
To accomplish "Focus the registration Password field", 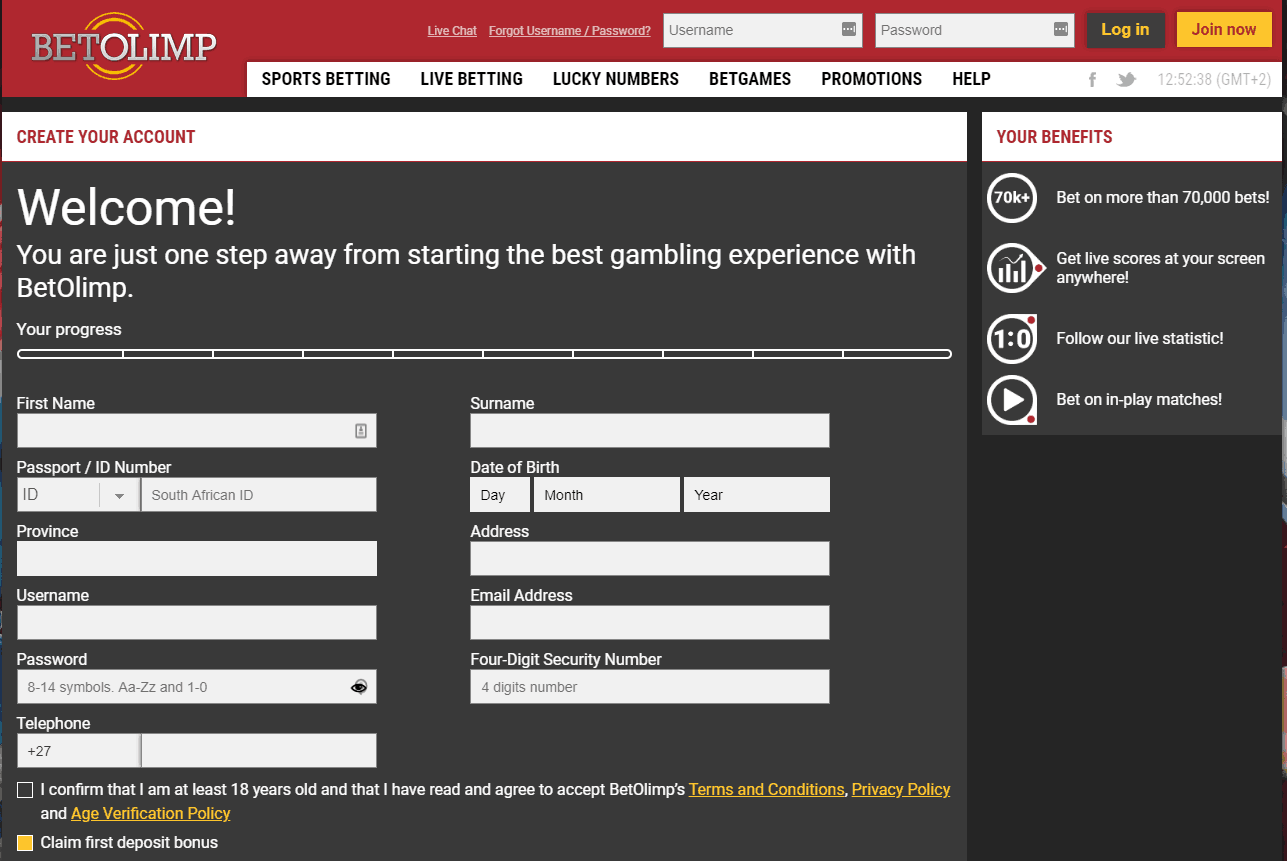I will pyautogui.click(x=197, y=687).
